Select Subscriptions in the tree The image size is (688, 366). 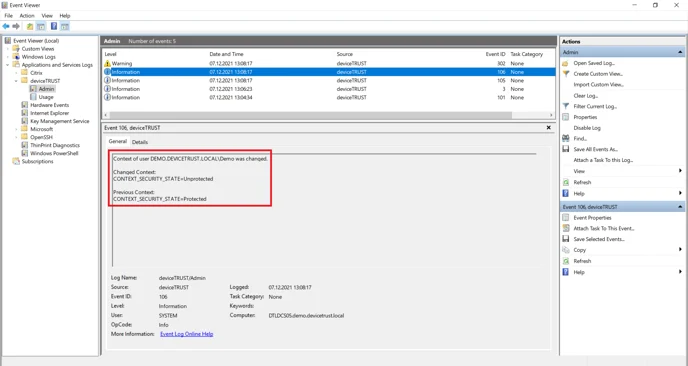tap(37, 161)
